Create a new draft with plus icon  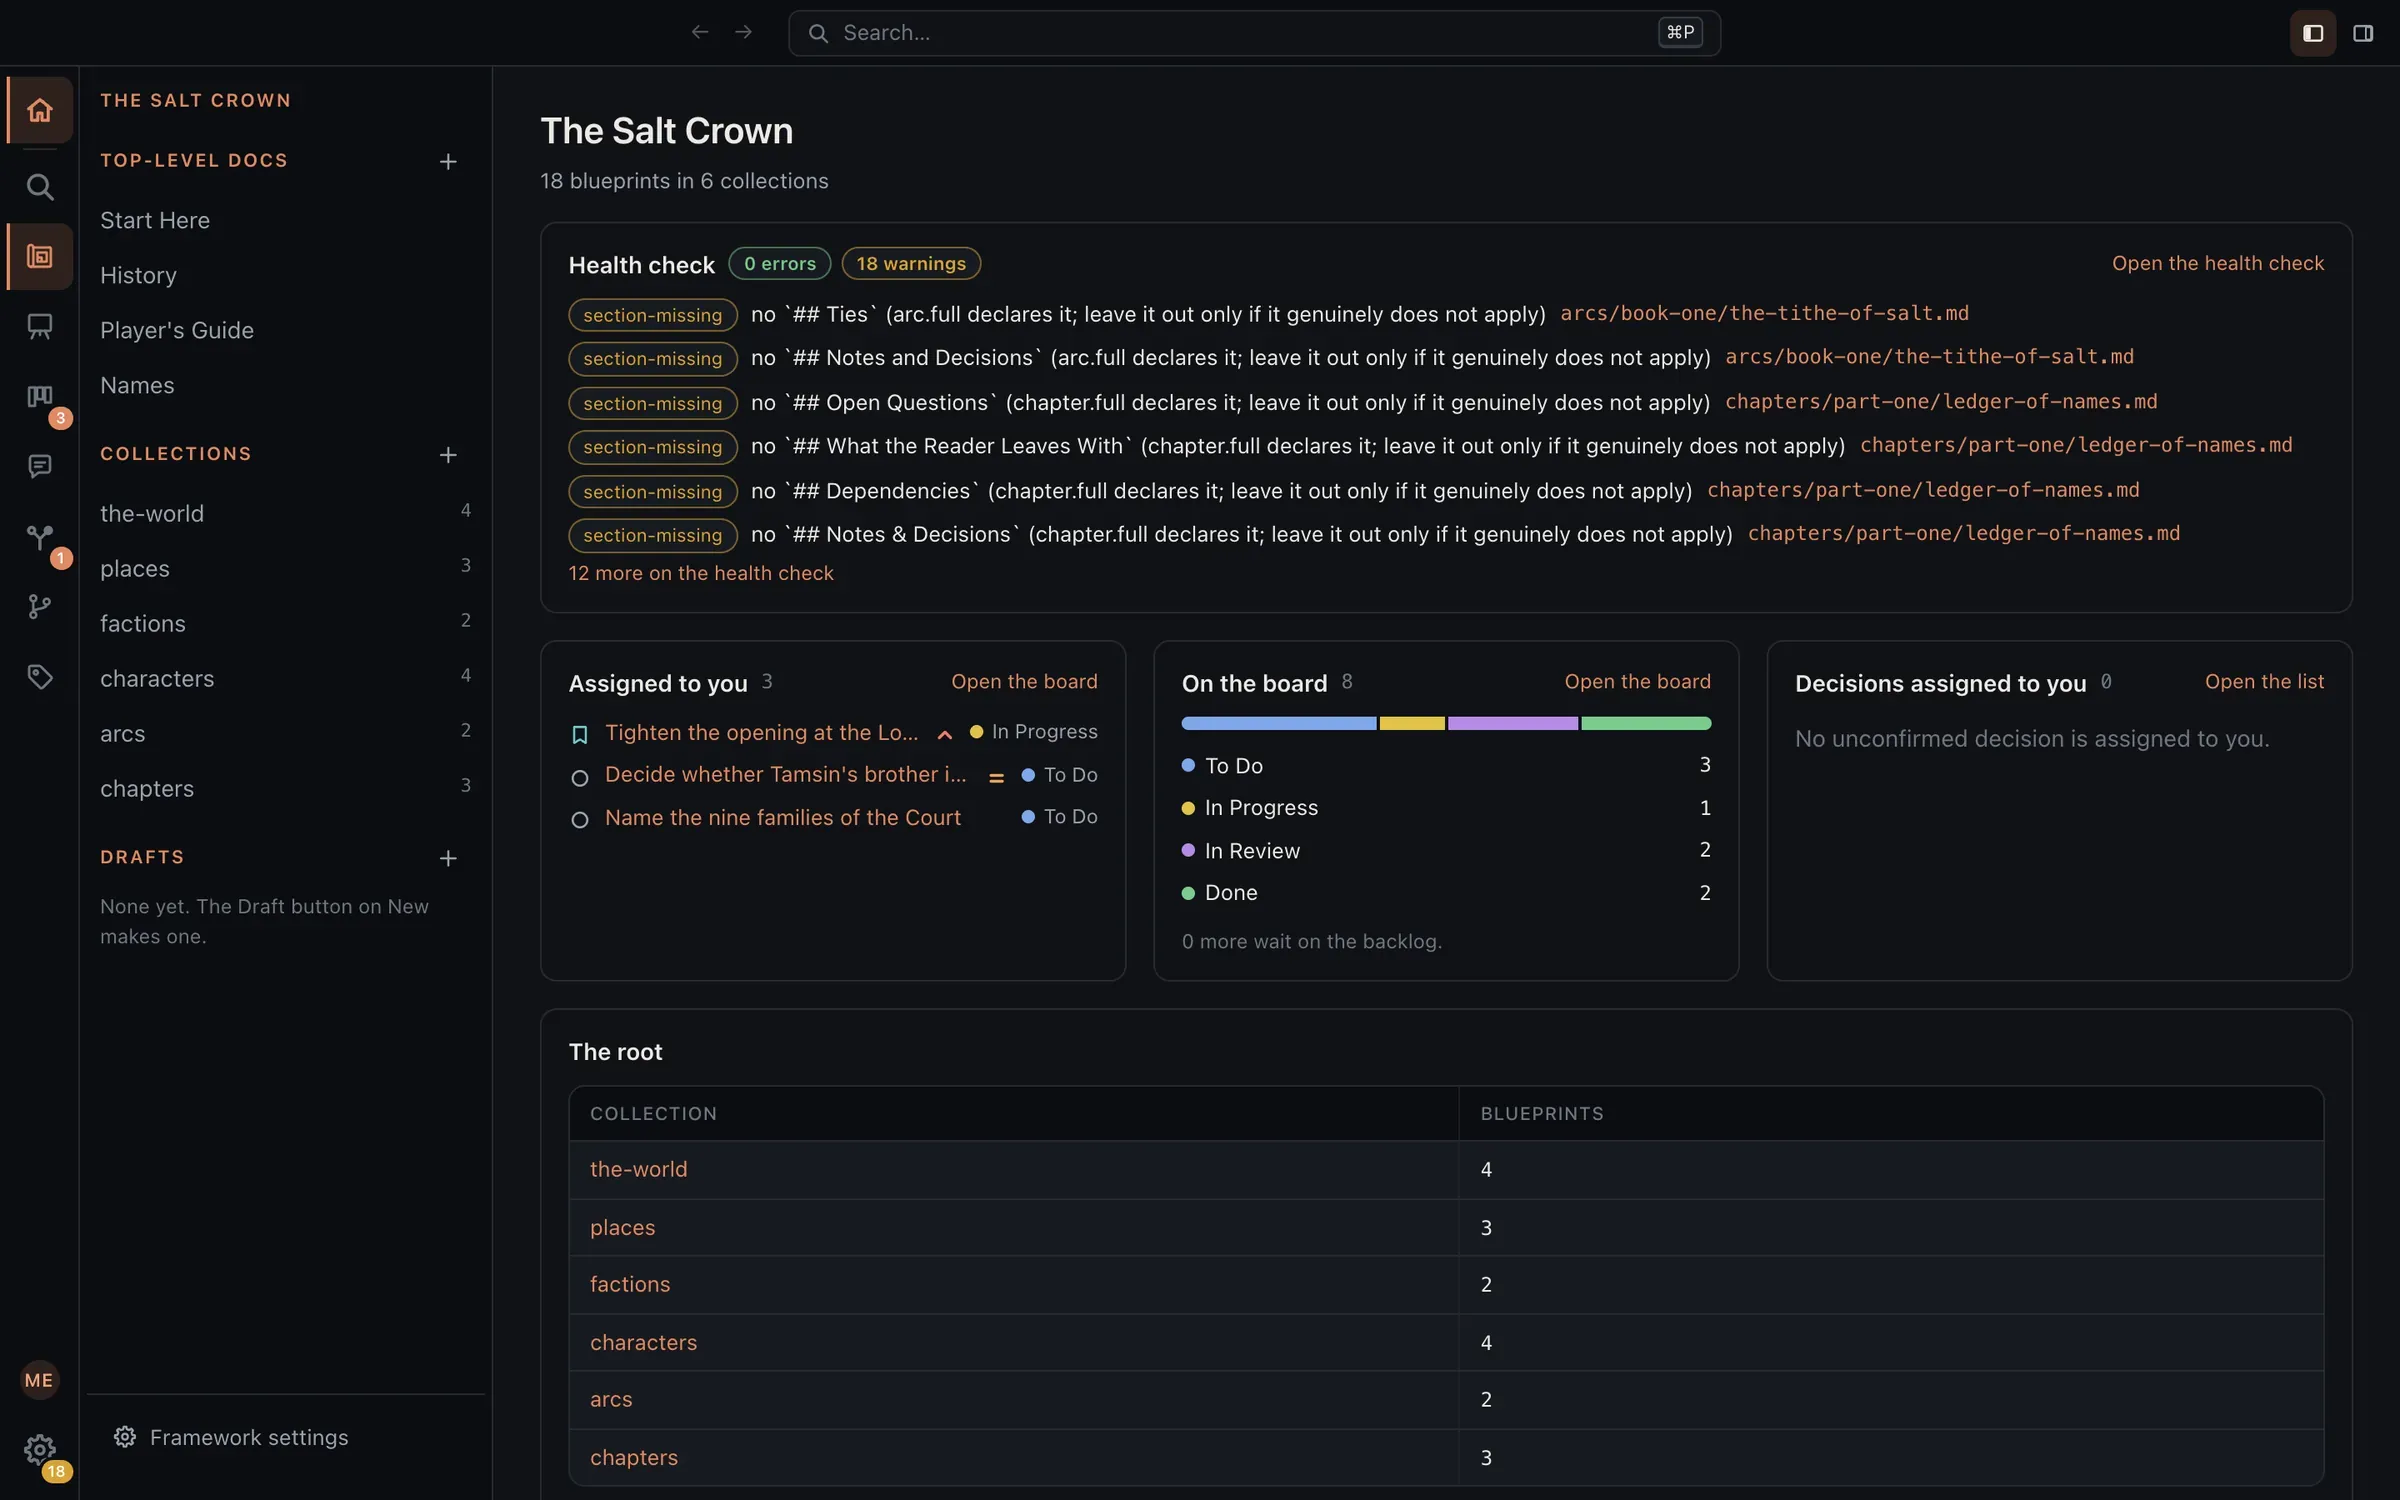(x=448, y=859)
